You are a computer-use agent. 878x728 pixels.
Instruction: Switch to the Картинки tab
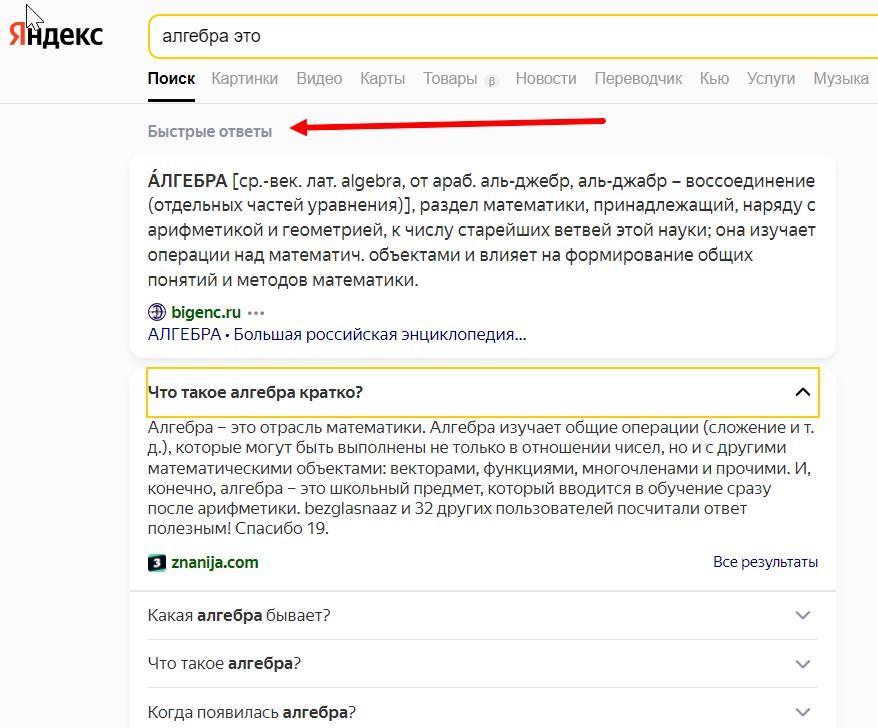[x=245, y=78]
